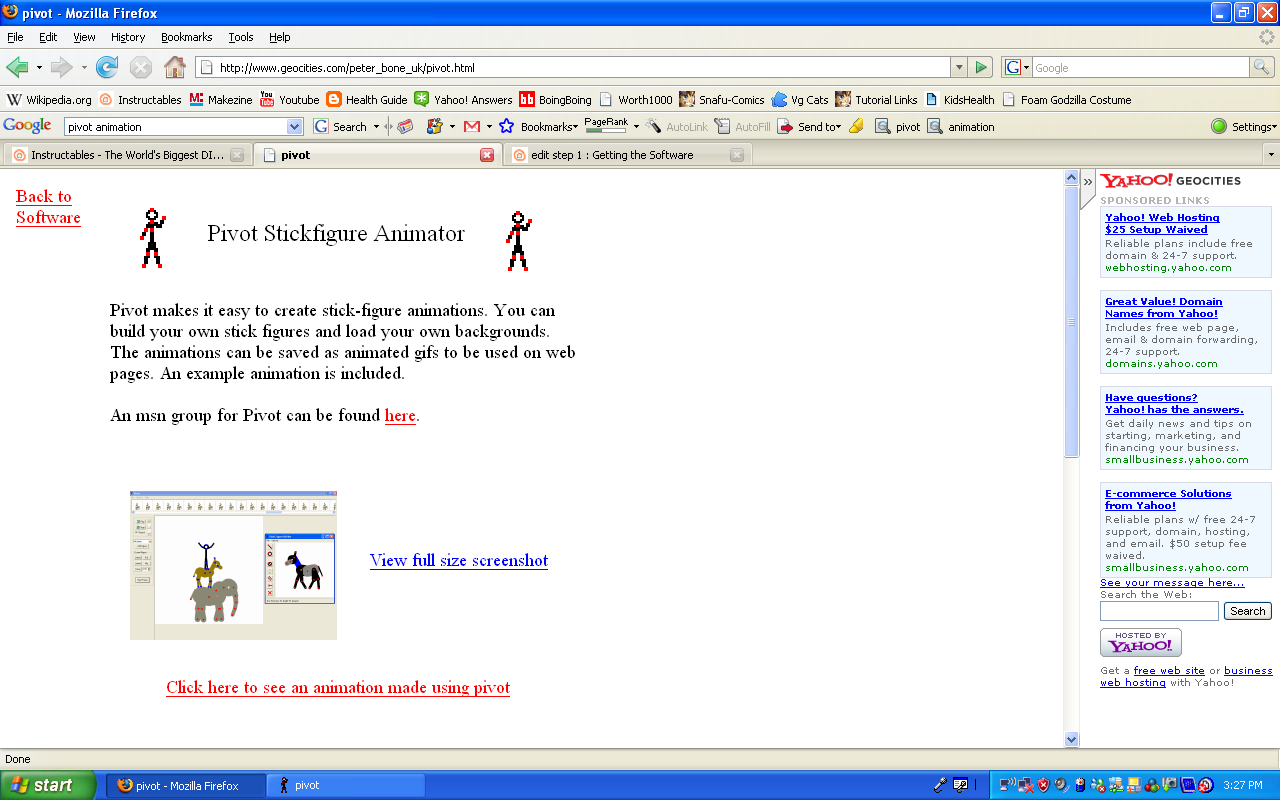Click the 'Back to Software' link

[x=48, y=207]
